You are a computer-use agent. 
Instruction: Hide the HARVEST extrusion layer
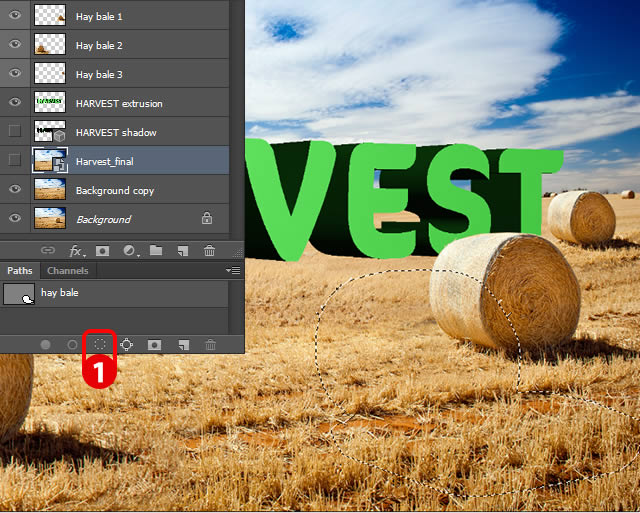point(15,102)
